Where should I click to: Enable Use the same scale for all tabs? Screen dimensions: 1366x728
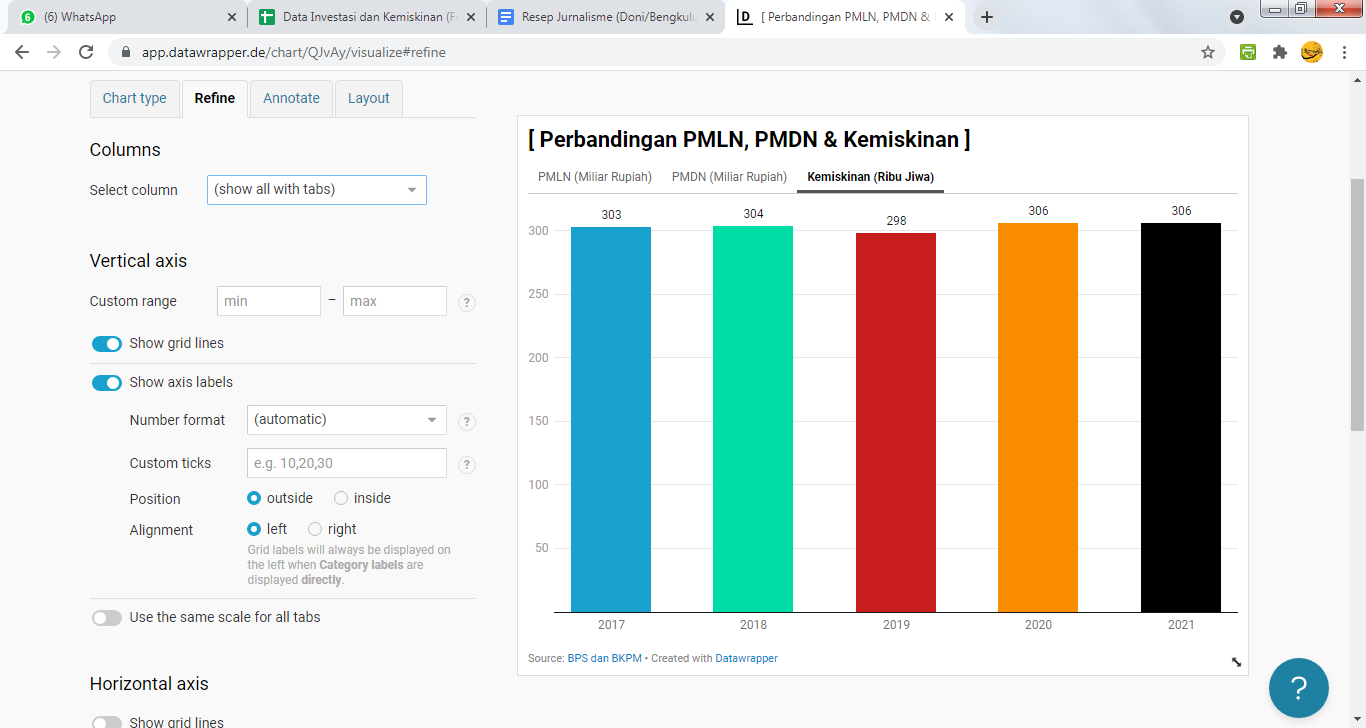[107, 618]
